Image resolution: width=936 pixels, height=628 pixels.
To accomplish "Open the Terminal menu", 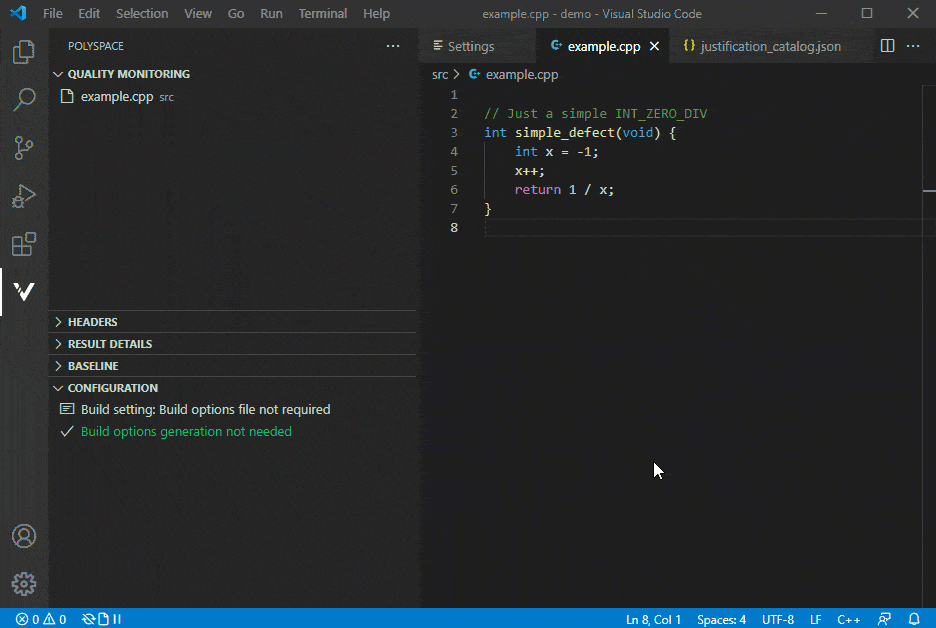I will (x=323, y=14).
